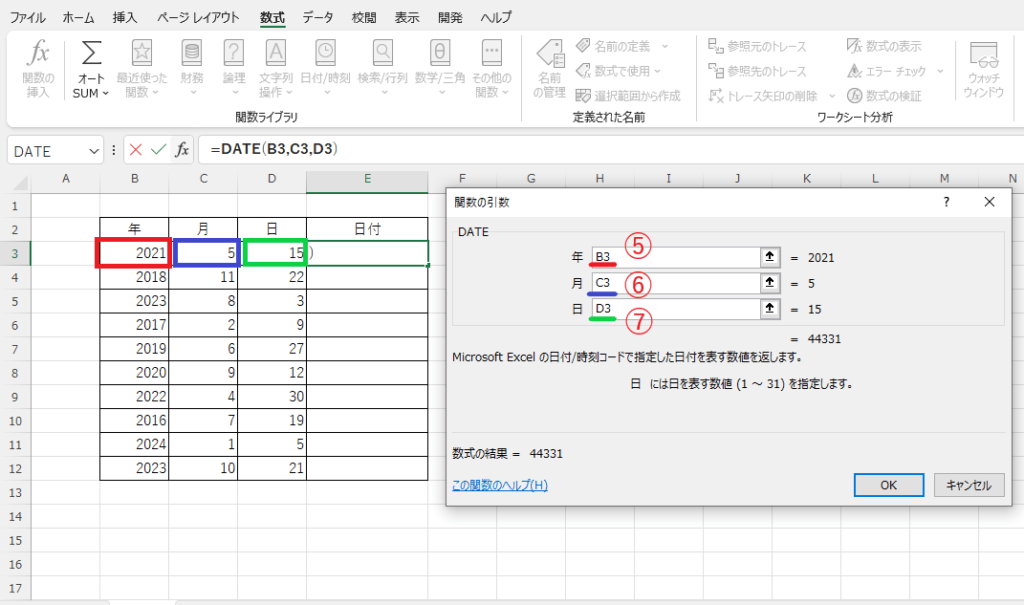Select row header 7
Image resolution: width=1024 pixels, height=605 pixels.
tap(15, 349)
